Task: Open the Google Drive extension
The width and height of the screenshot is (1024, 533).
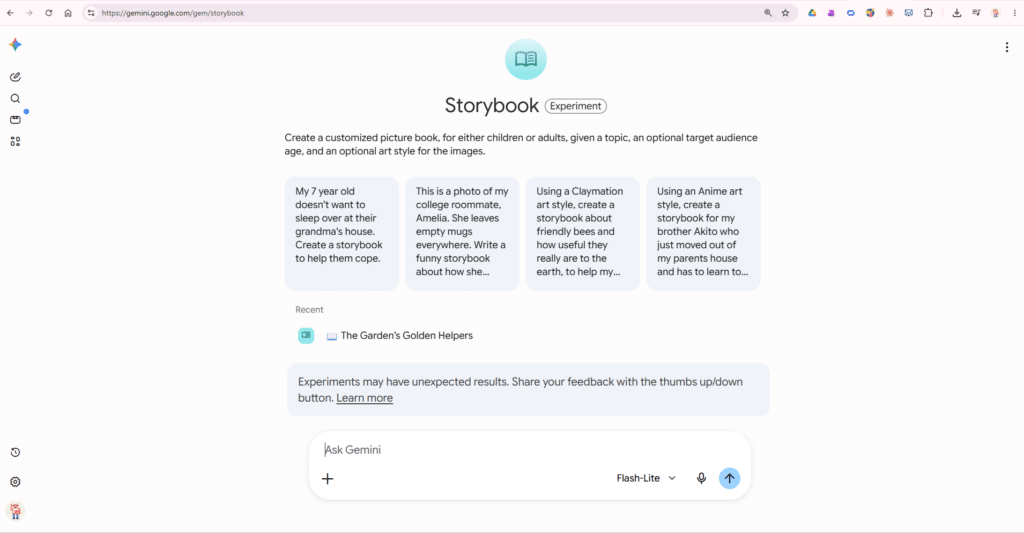Action: pyautogui.click(x=812, y=13)
